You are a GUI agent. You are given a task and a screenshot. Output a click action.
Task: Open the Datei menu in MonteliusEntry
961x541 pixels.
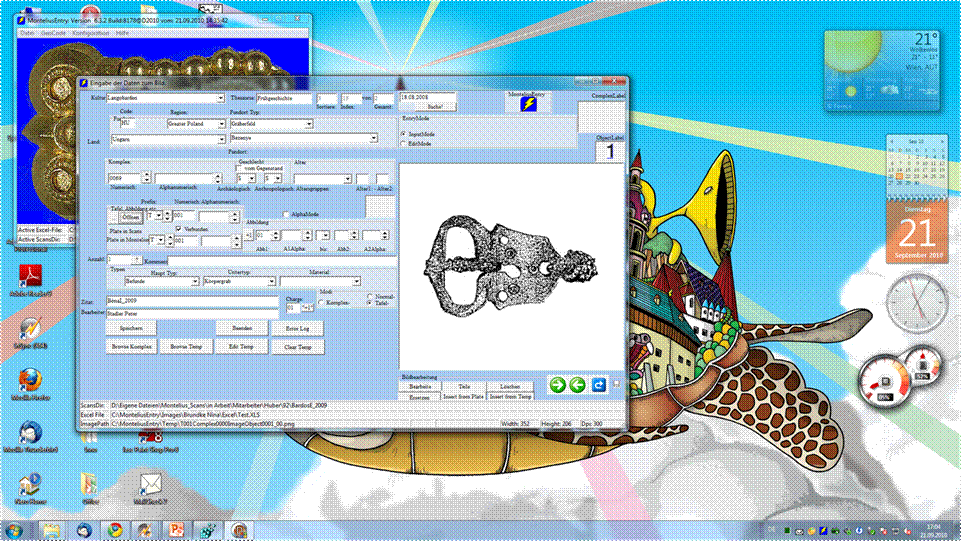pos(26,33)
